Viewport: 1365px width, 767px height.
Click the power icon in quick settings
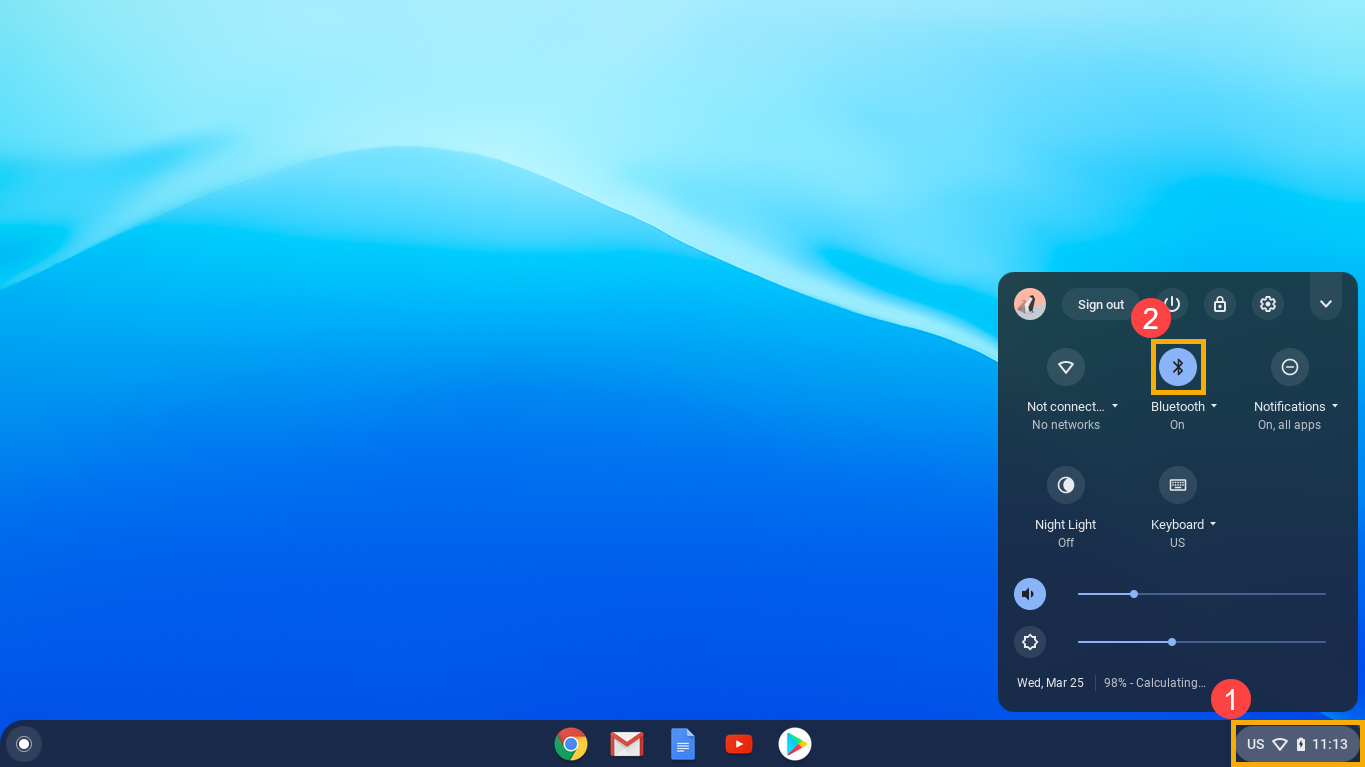(x=1170, y=304)
